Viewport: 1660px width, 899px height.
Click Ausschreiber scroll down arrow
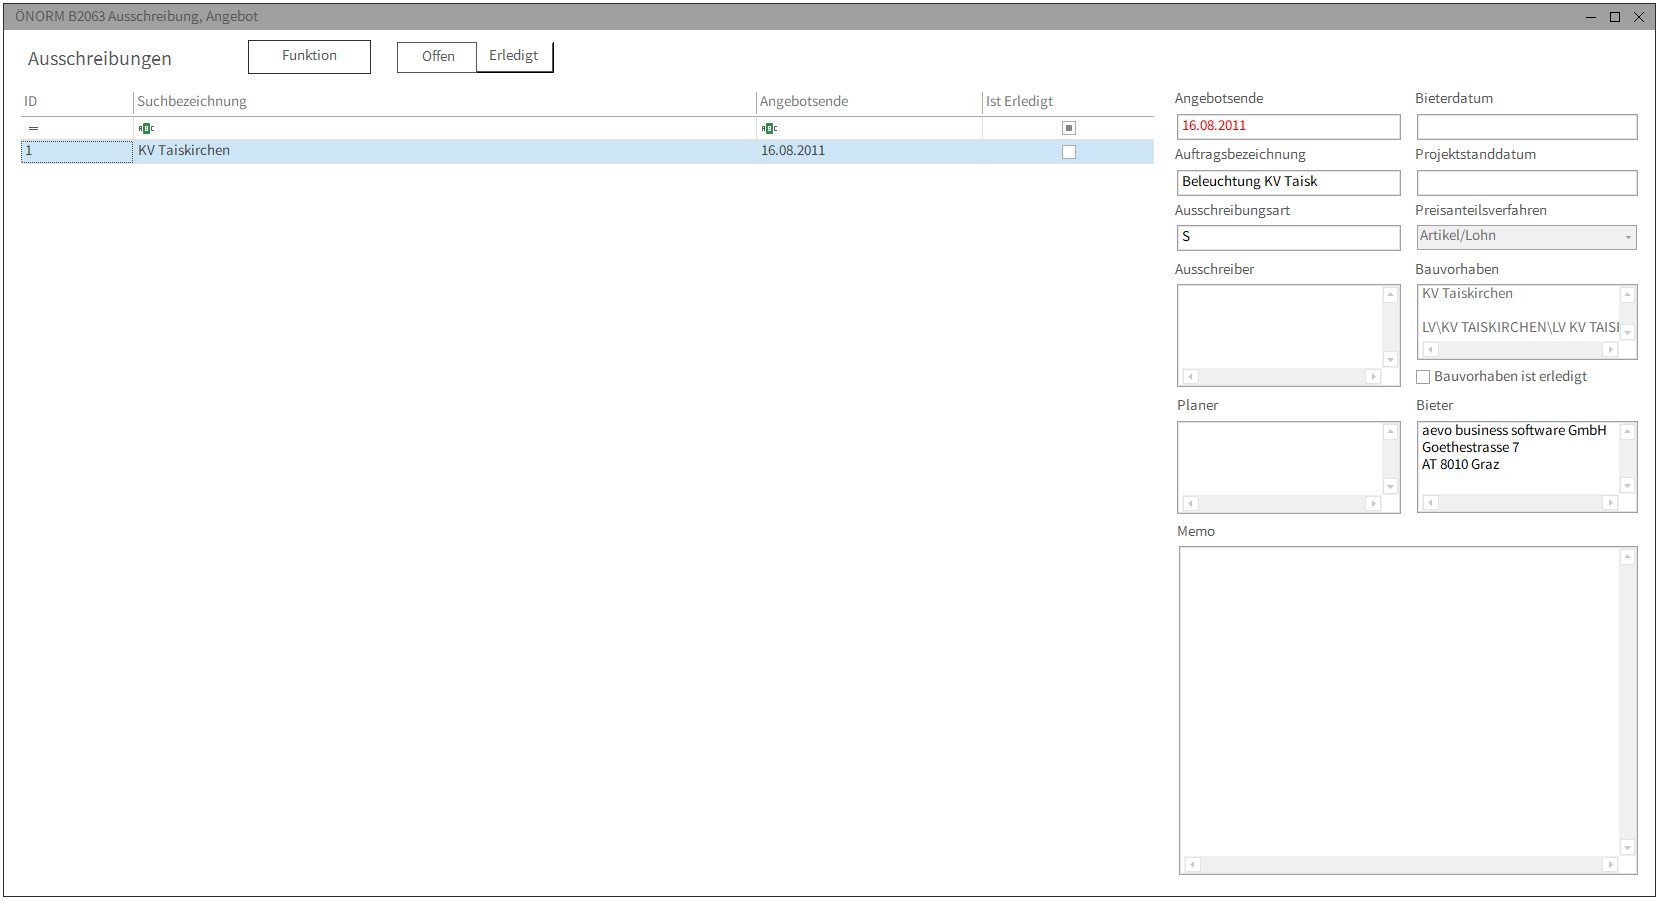1390,360
